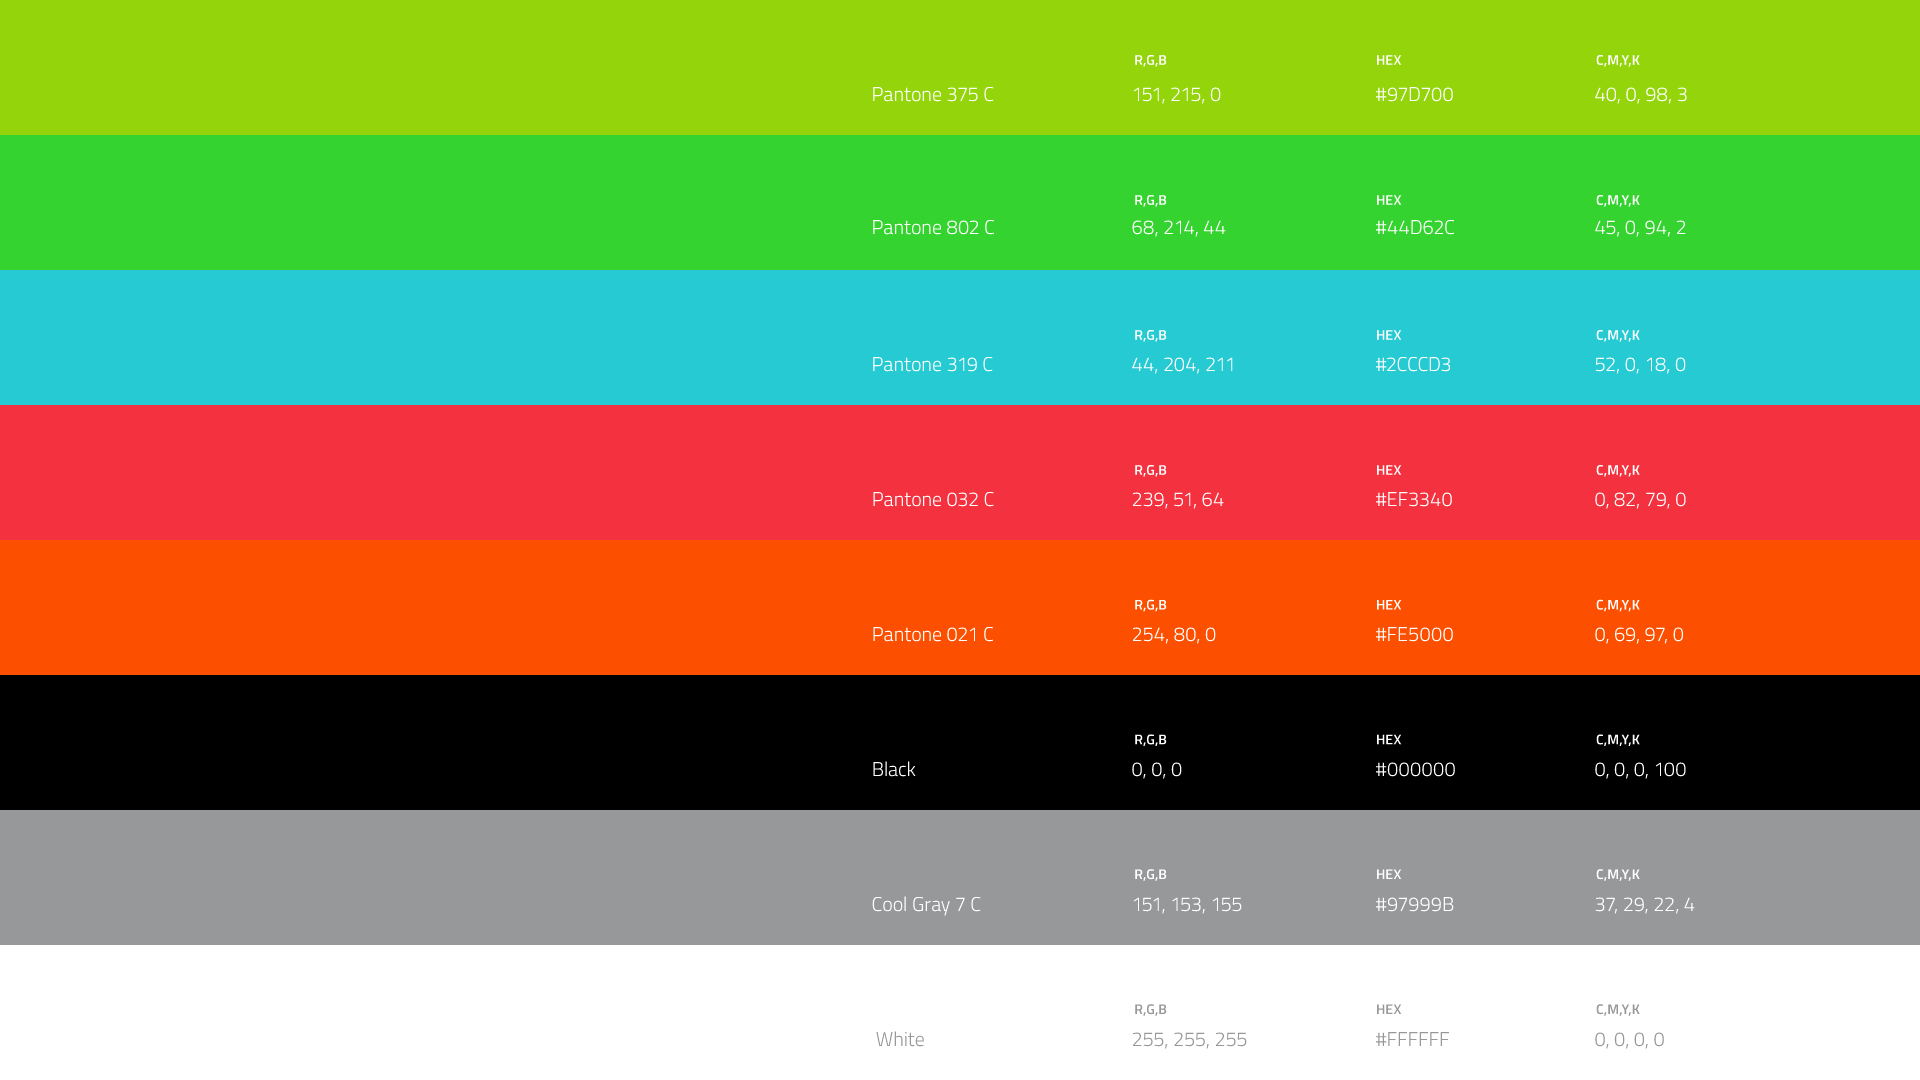
Task: Click RGB value 151, 153, 155
Action: coord(1186,904)
